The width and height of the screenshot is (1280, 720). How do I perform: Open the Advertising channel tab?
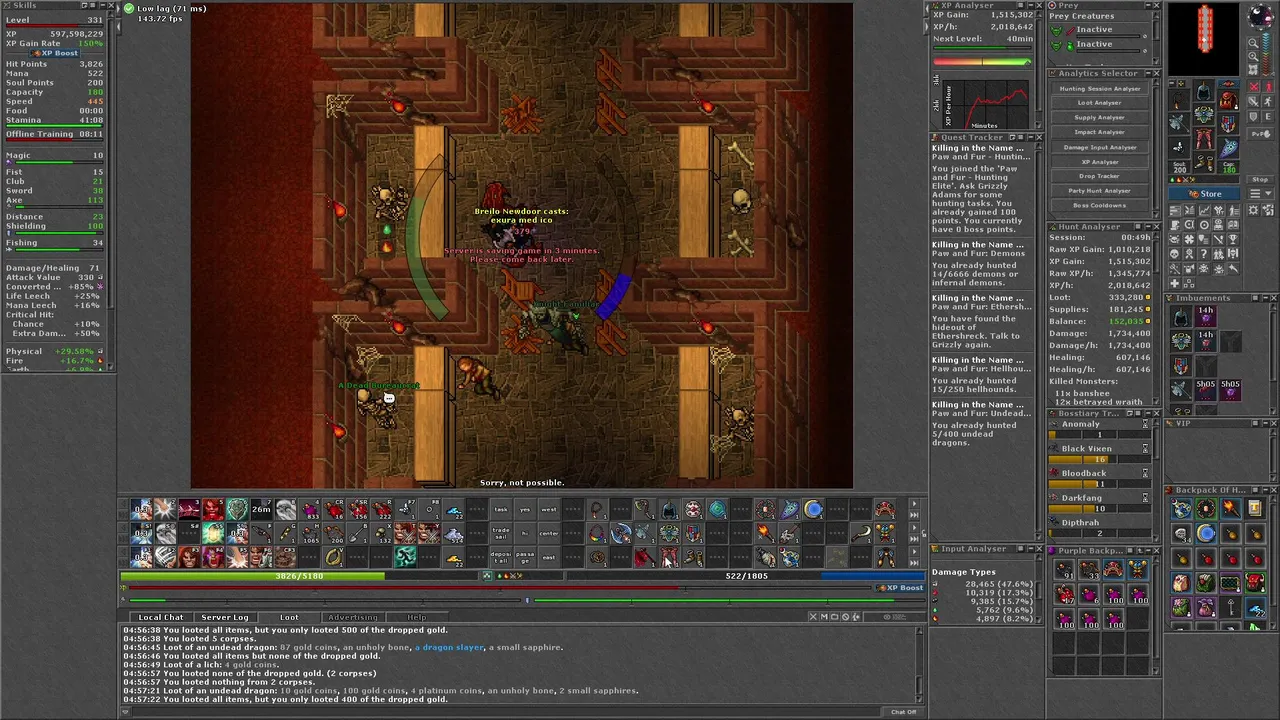[x=353, y=617]
